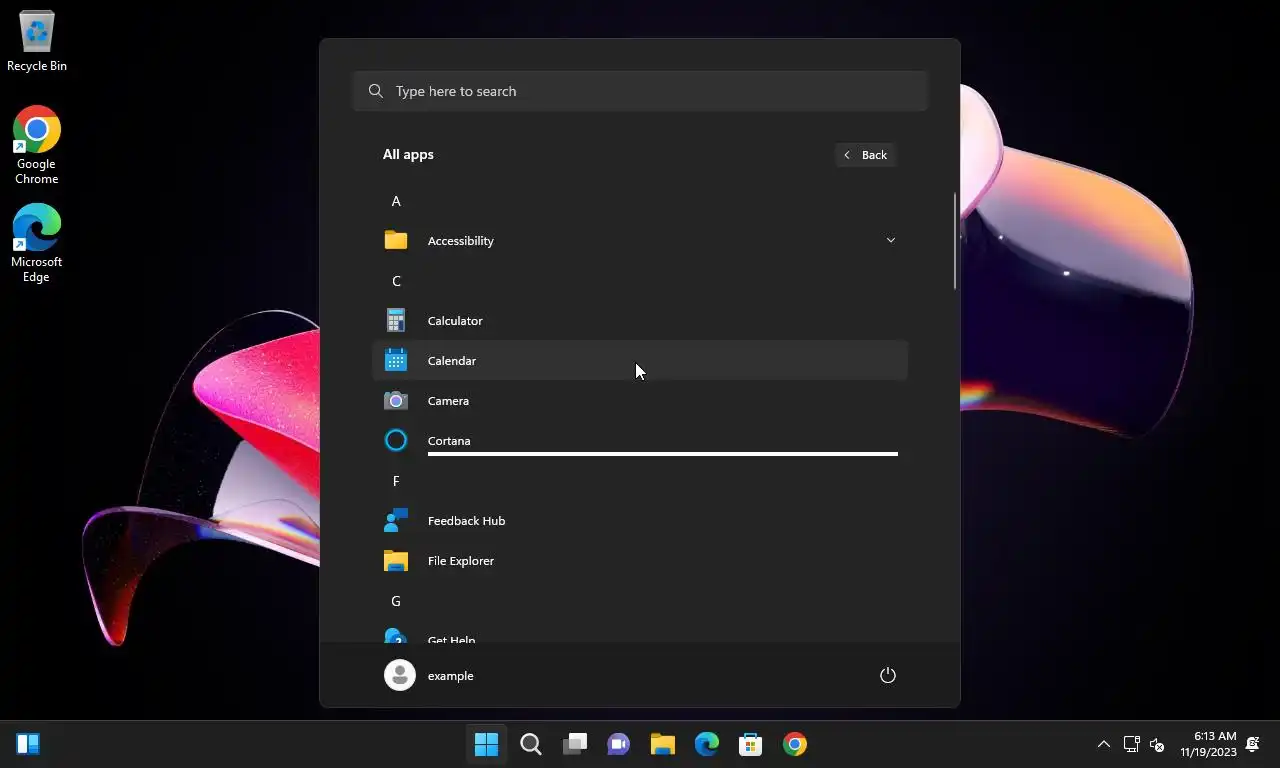Launch the Camera app icon
Screen dimensions: 1280x768
coord(396,400)
